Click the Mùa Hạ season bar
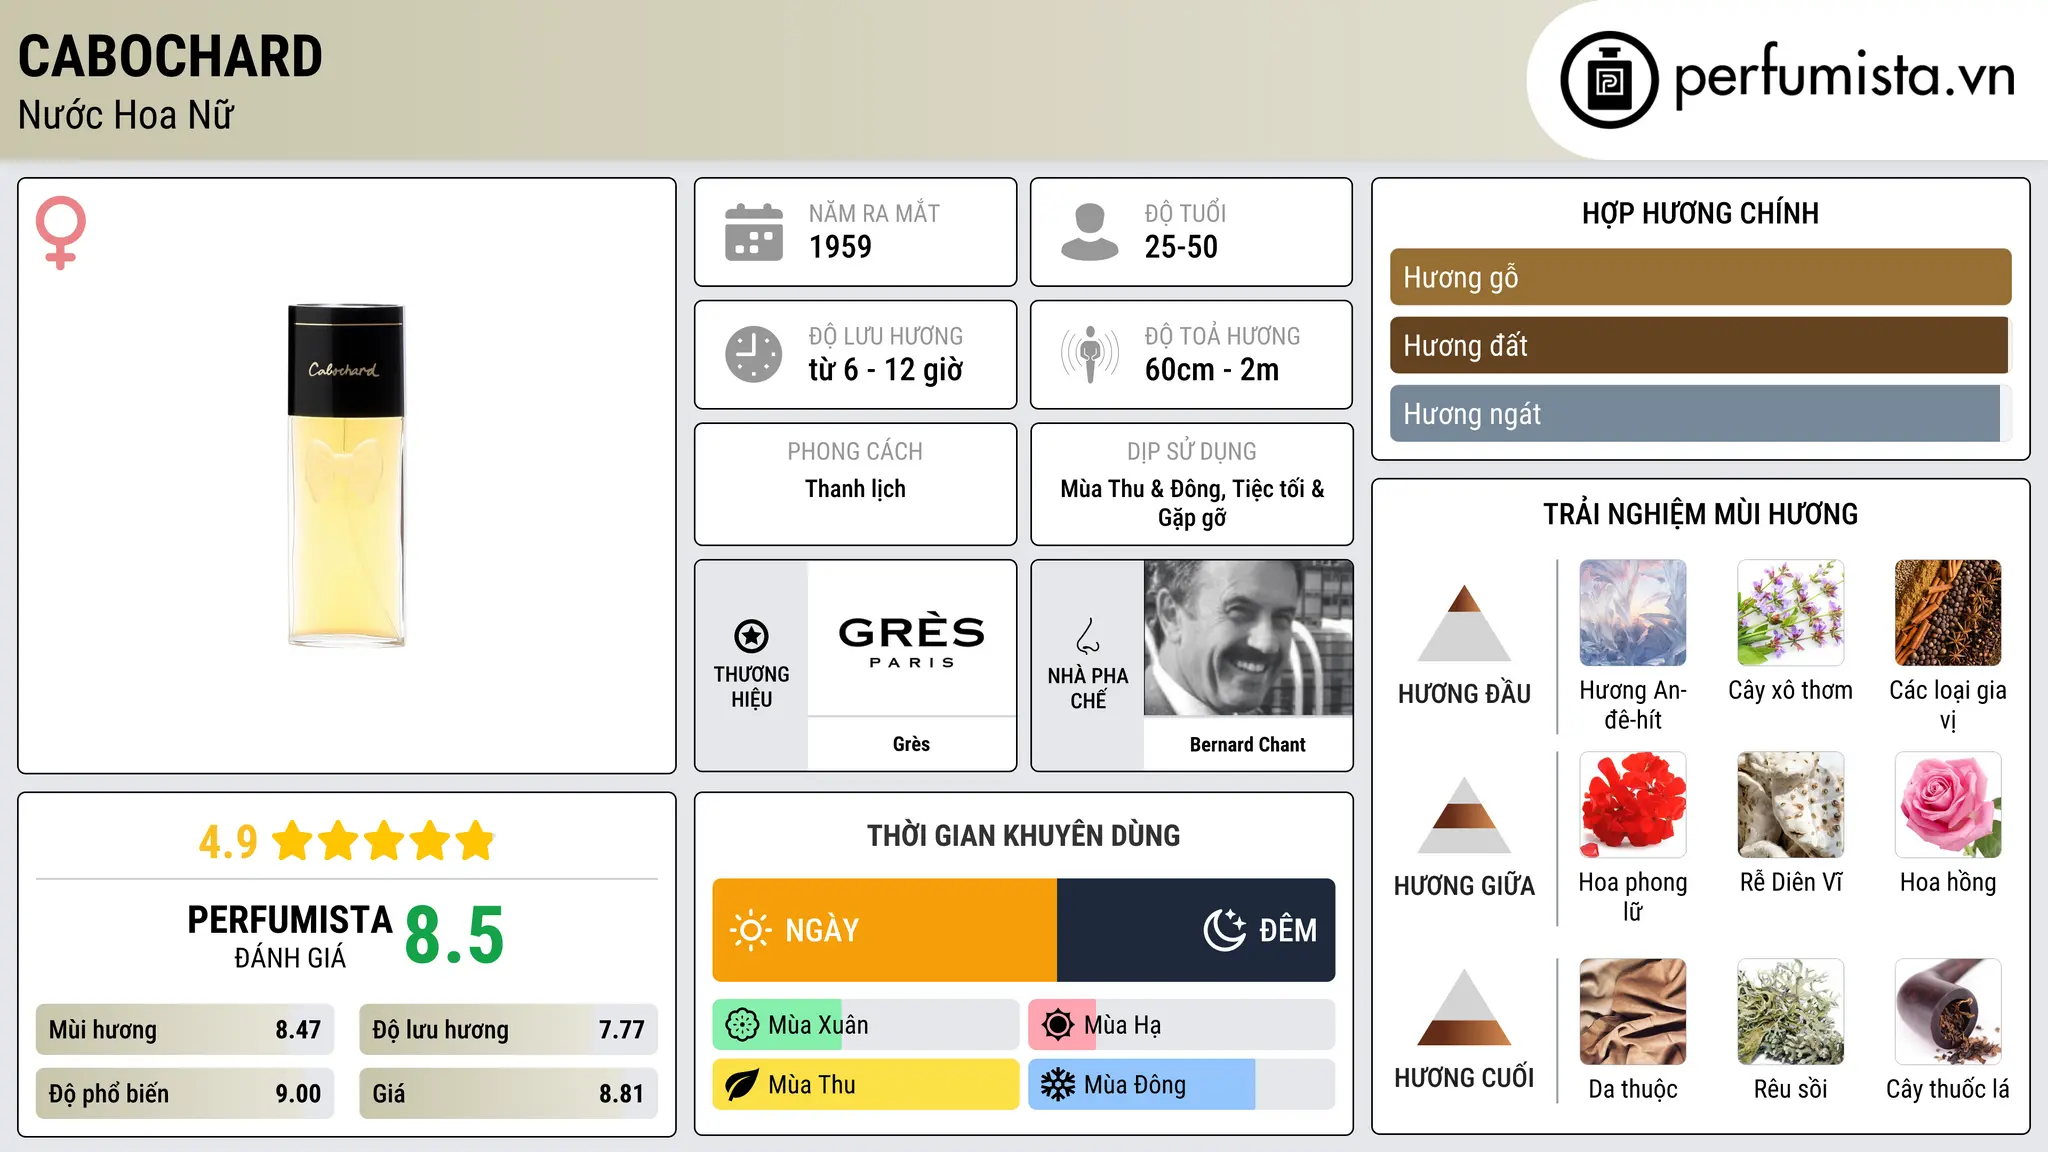Screen dimensions: 2048x1152 click(1182, 1025)
